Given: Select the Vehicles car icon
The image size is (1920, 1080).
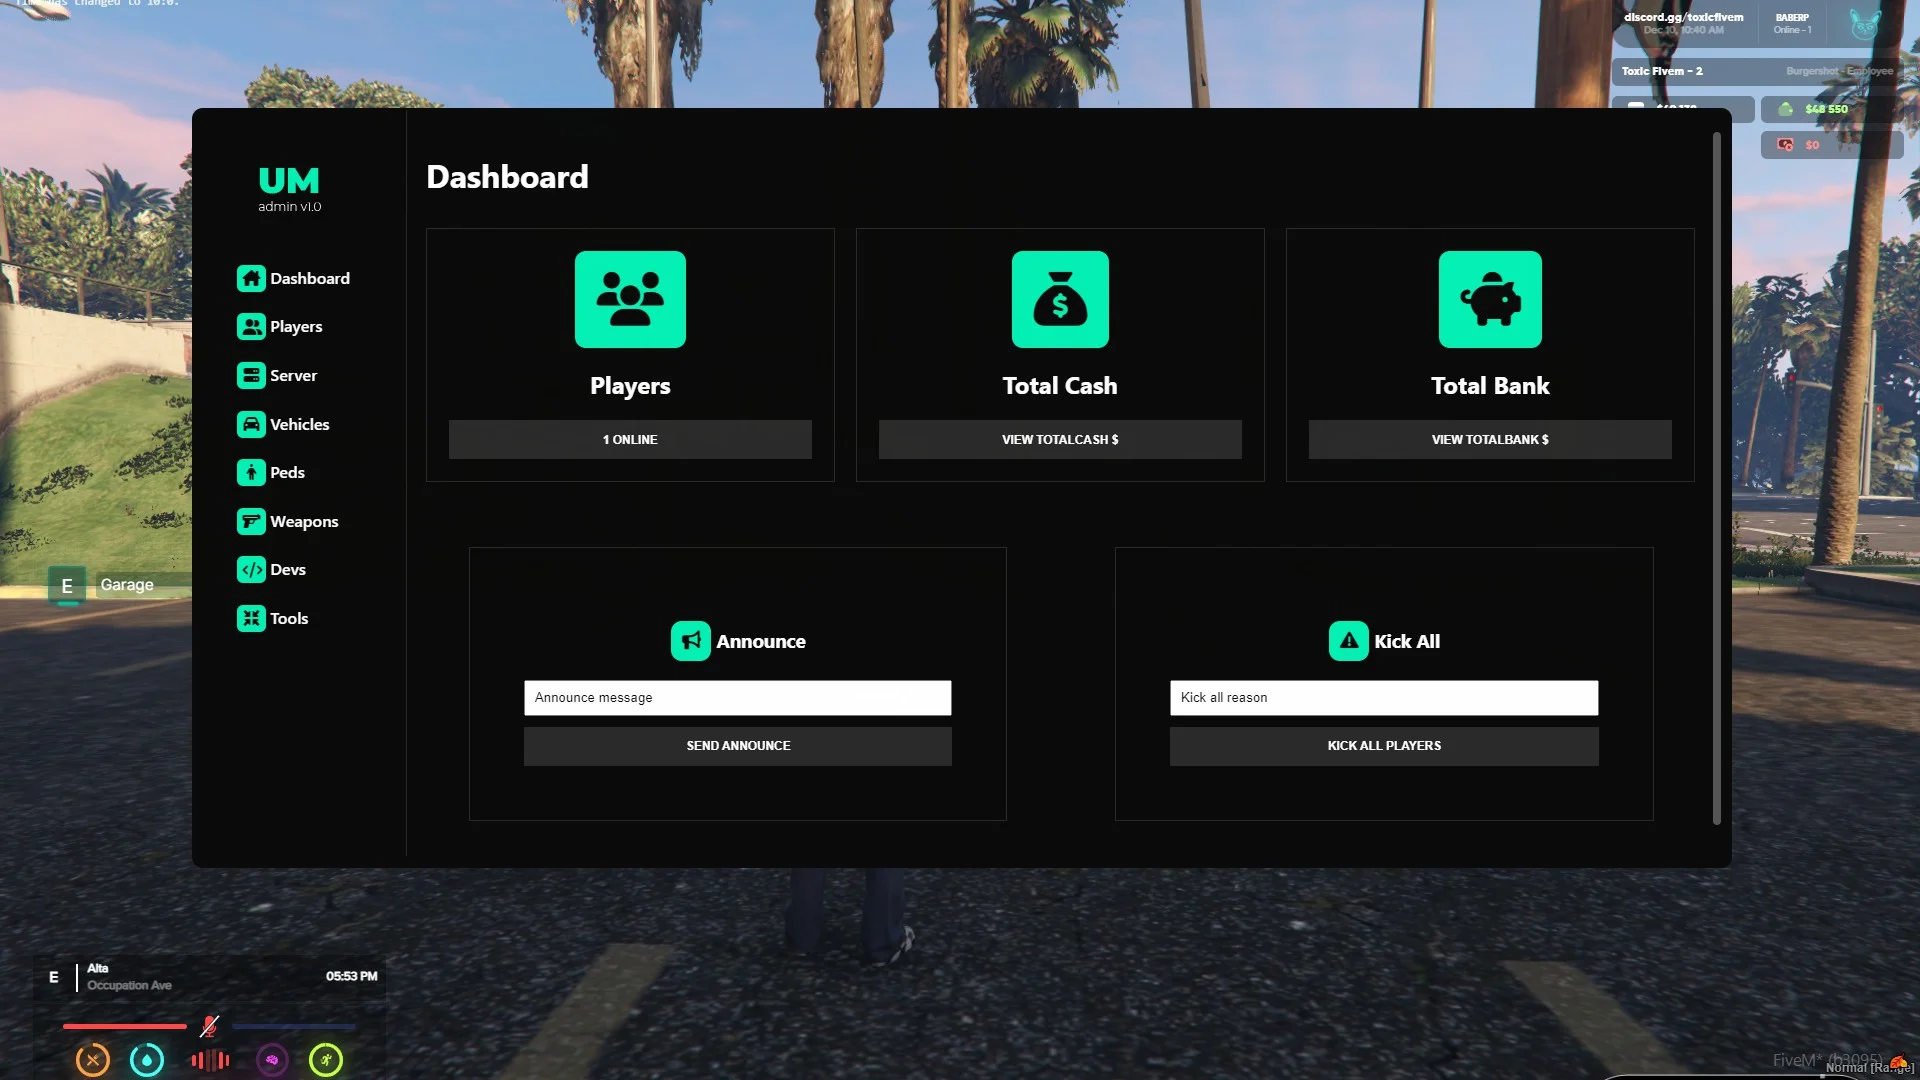Looking at the screenshot, I should click(x=251, y=425).
